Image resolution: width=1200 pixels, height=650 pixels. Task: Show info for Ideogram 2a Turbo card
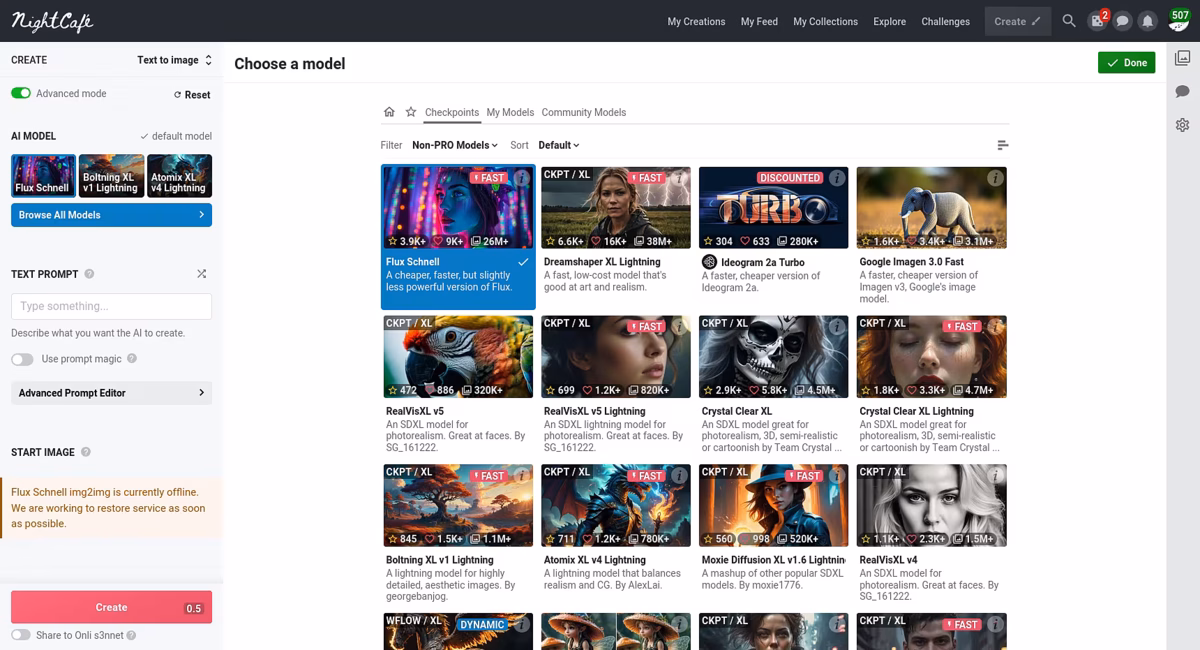pos(837,178)
